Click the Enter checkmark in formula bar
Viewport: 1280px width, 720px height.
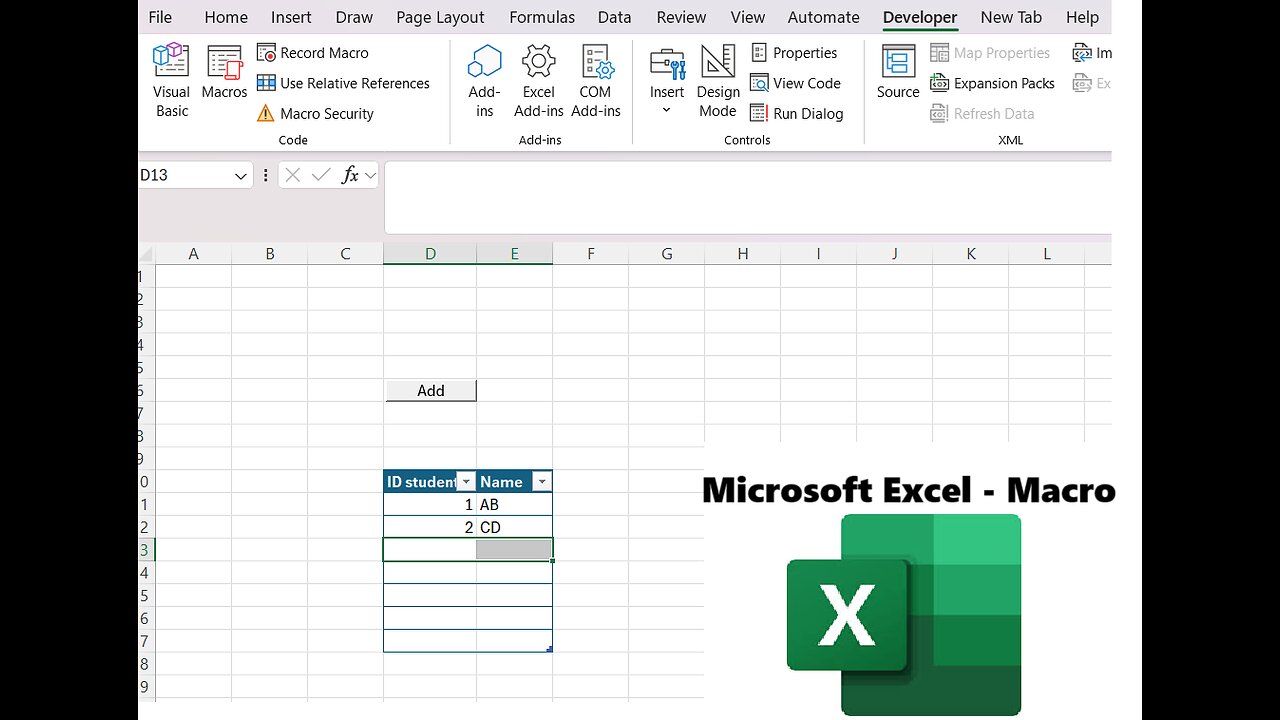321,175
